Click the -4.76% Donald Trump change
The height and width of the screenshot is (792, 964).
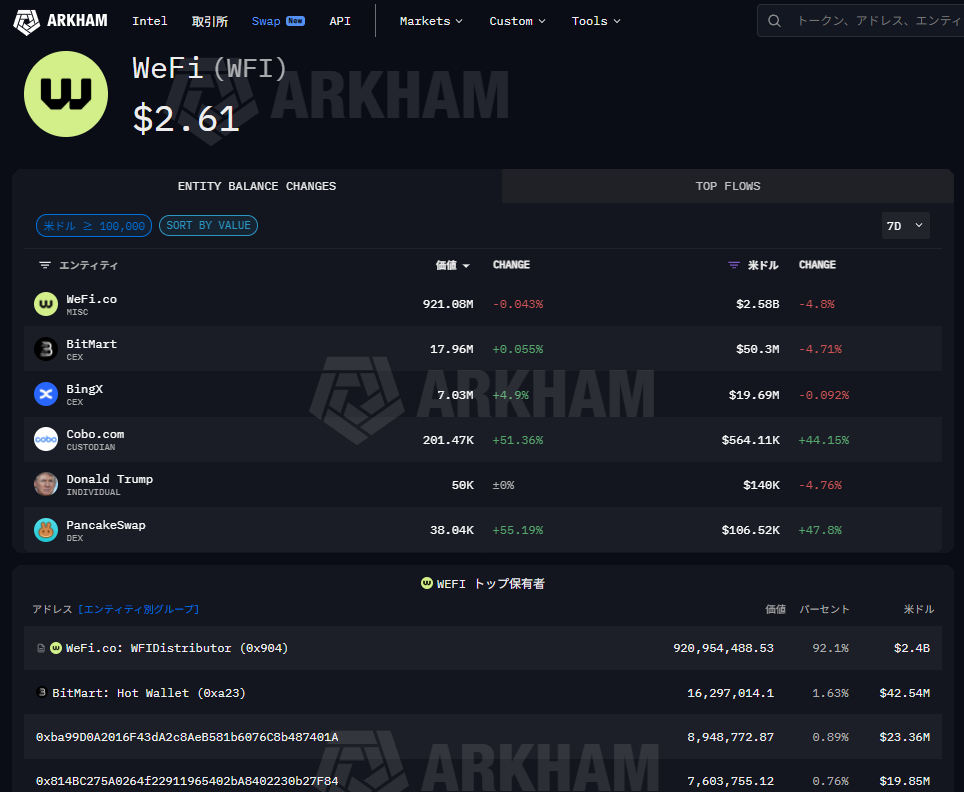[820, 485]
